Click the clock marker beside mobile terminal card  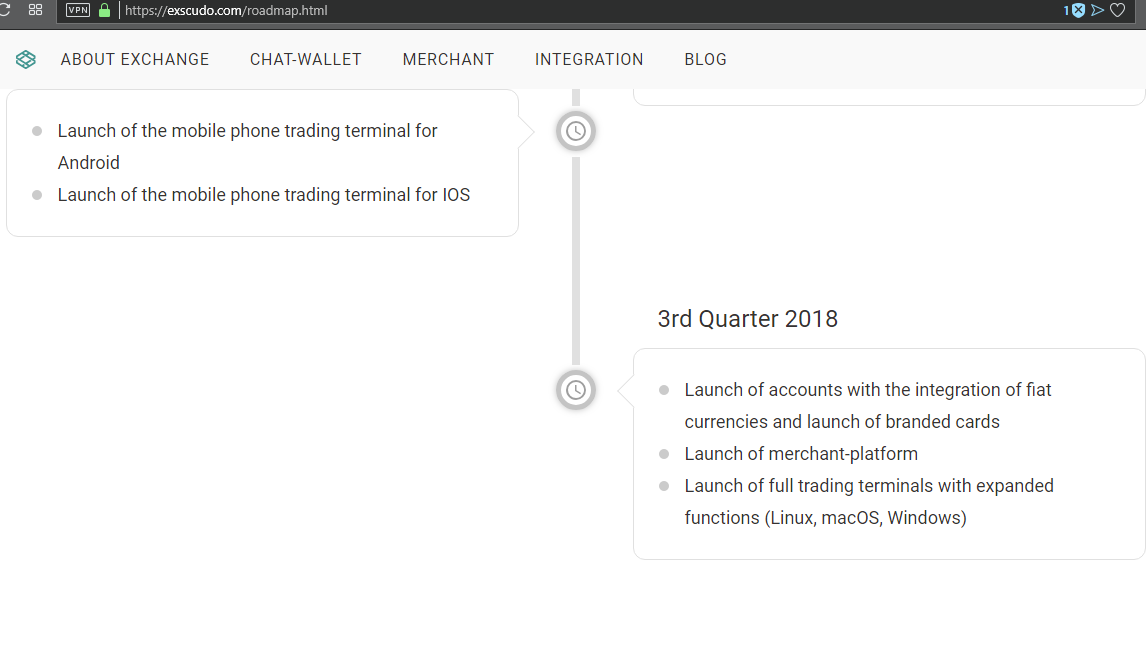[576, 132]
